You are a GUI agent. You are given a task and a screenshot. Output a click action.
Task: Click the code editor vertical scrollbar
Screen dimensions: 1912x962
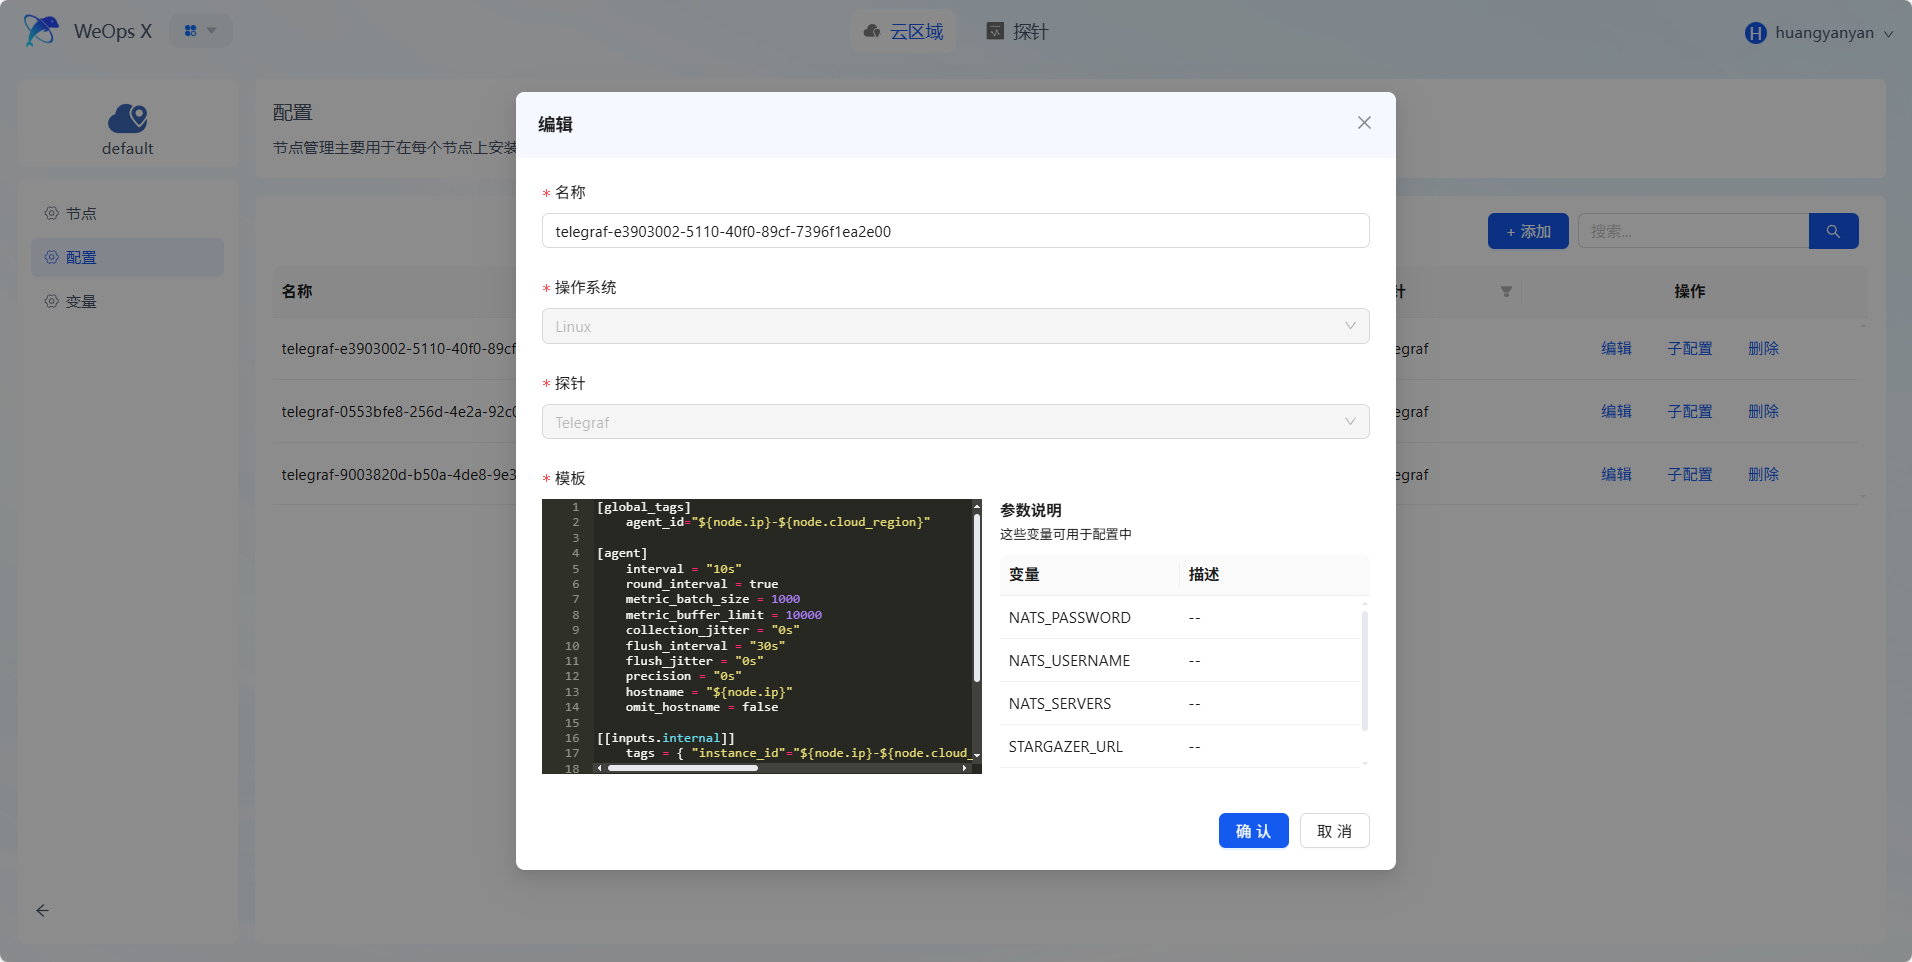(977, 600)
